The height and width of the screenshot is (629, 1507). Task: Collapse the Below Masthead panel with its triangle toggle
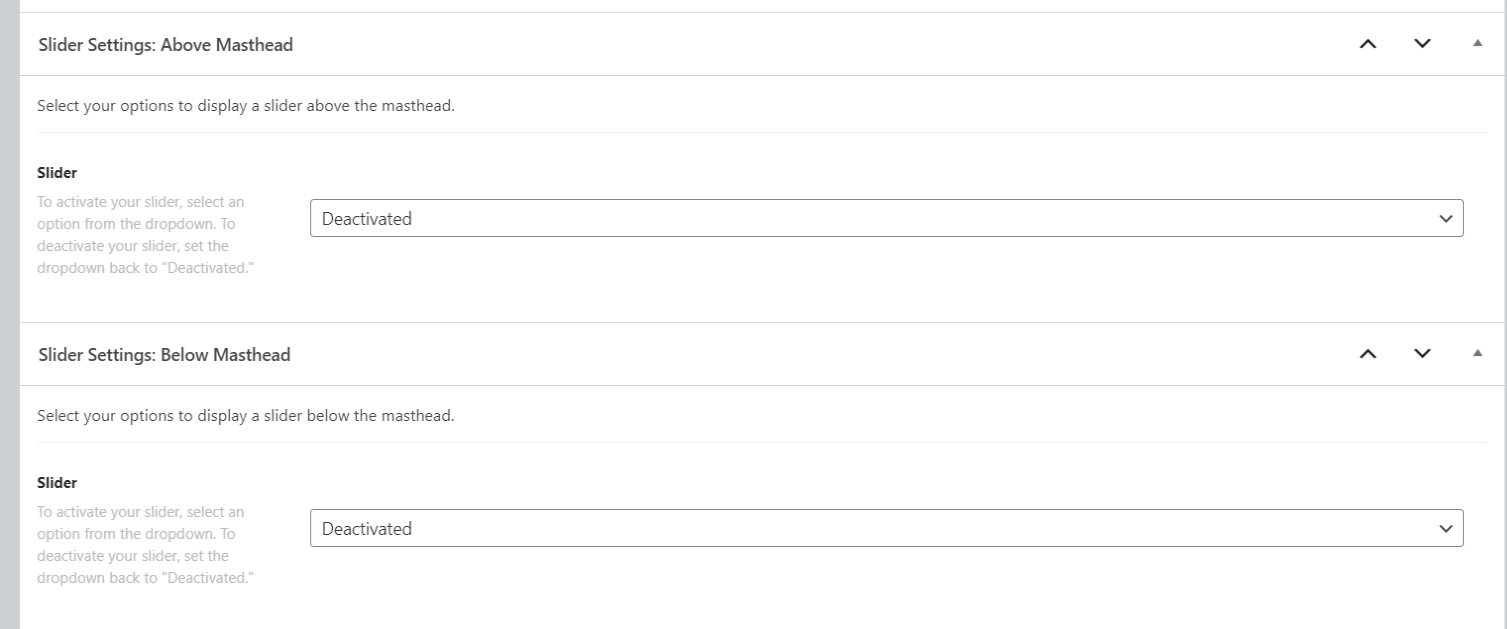click(x=1477, y=354)
